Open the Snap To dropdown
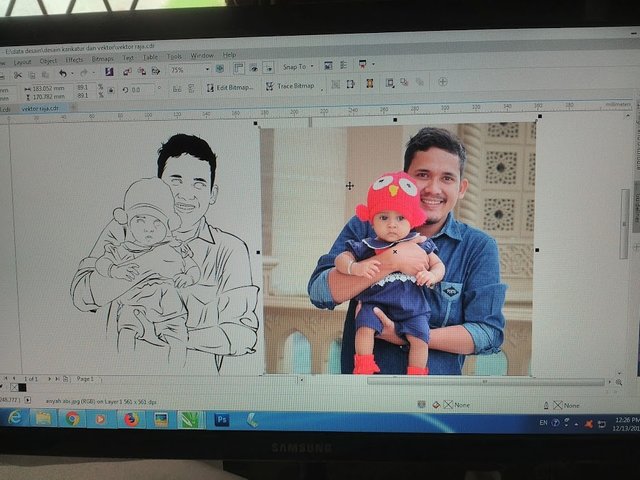The image size is (640, 480). click(x=298, y=67)
